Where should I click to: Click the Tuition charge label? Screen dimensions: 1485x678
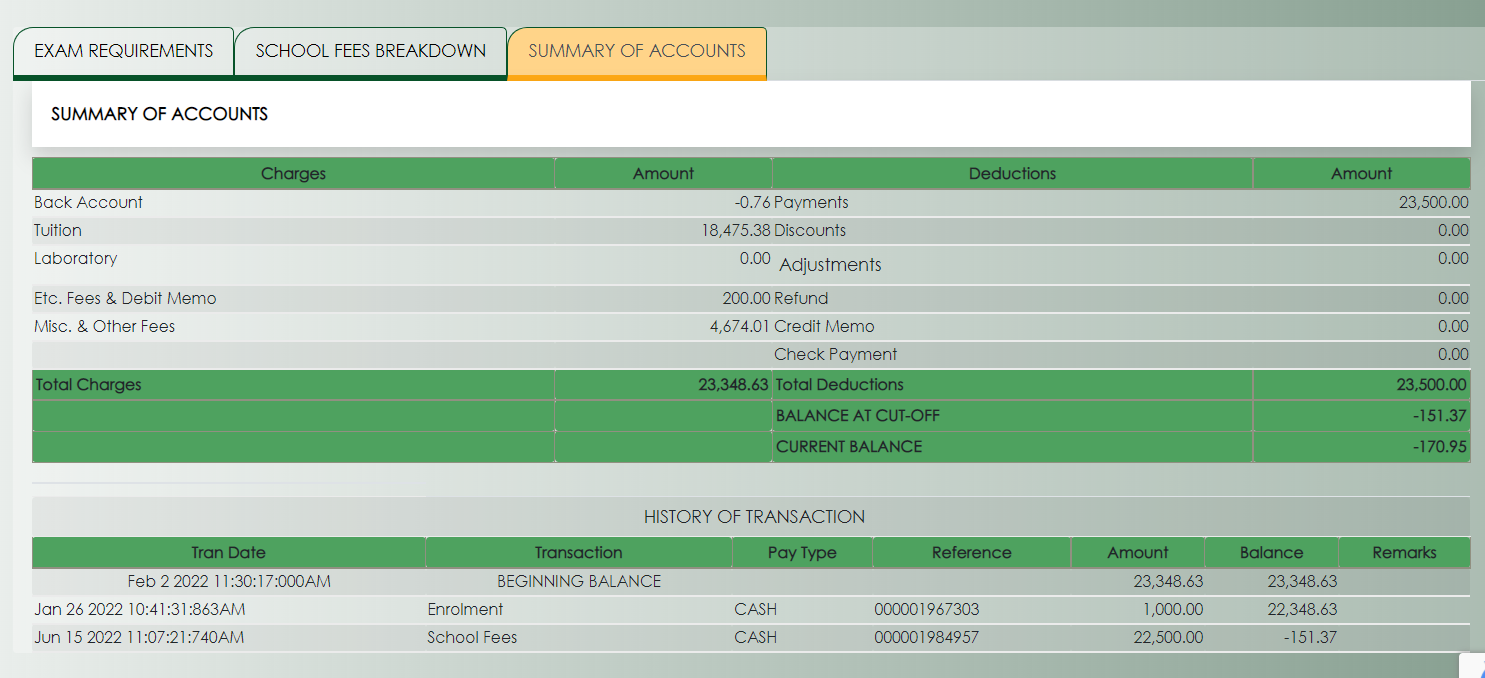58,230
